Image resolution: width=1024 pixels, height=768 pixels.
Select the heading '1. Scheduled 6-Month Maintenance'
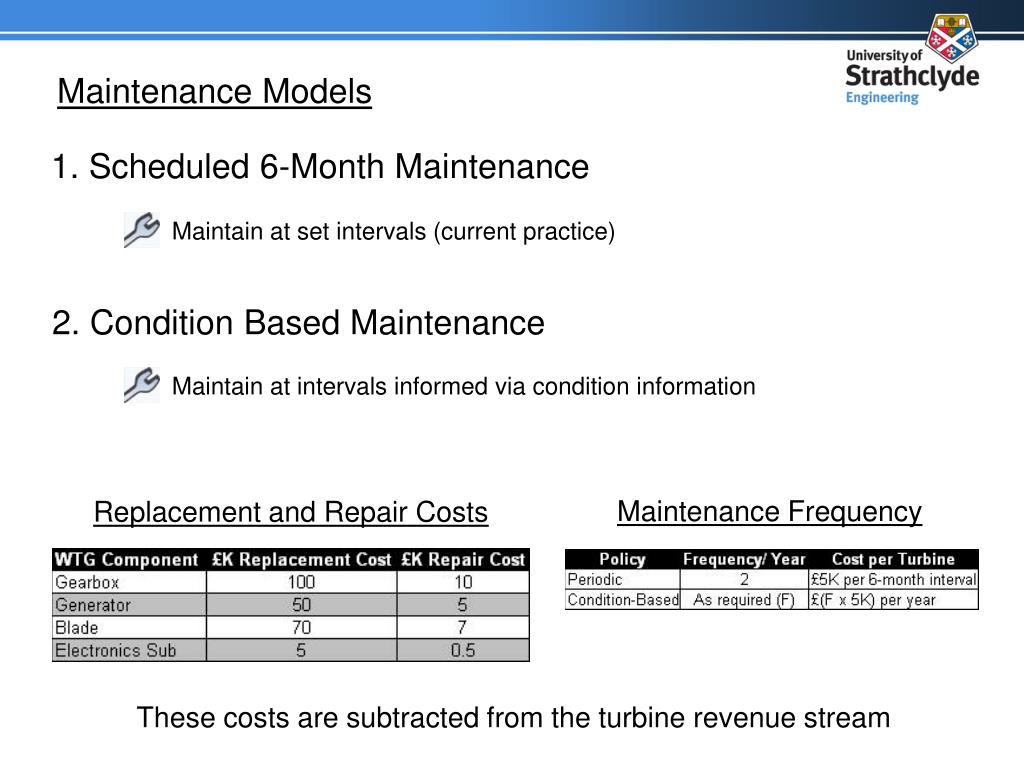(x=320, y=167)
